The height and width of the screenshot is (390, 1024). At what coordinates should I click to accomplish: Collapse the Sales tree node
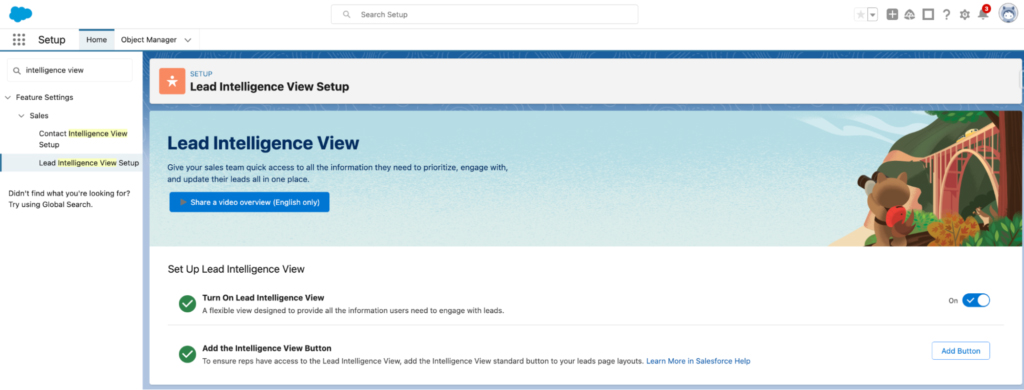tap(21, 116)
